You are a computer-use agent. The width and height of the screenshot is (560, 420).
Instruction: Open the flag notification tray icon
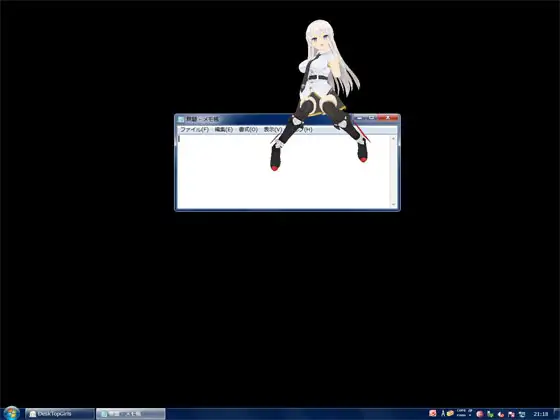[511, 414]
